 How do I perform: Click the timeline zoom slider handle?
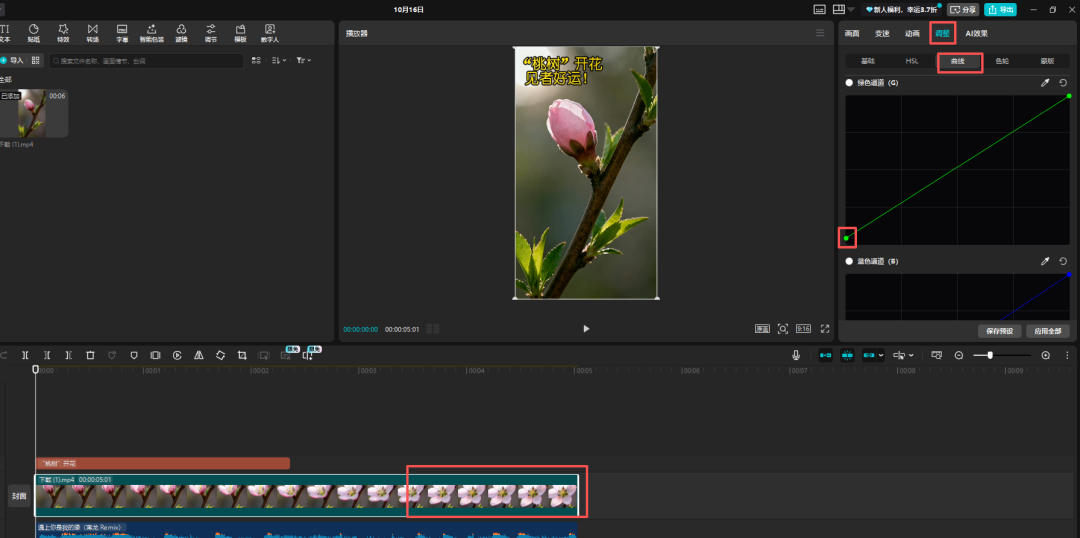click(990, 355)
